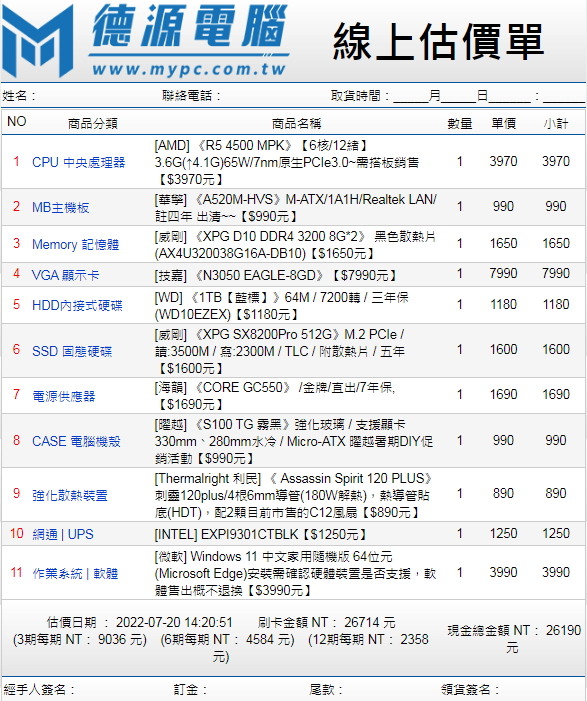Click the VGA subtotal 7990
Image resolution: width=587 pixels, height=701 pixels.
click(x=556, y=273)
